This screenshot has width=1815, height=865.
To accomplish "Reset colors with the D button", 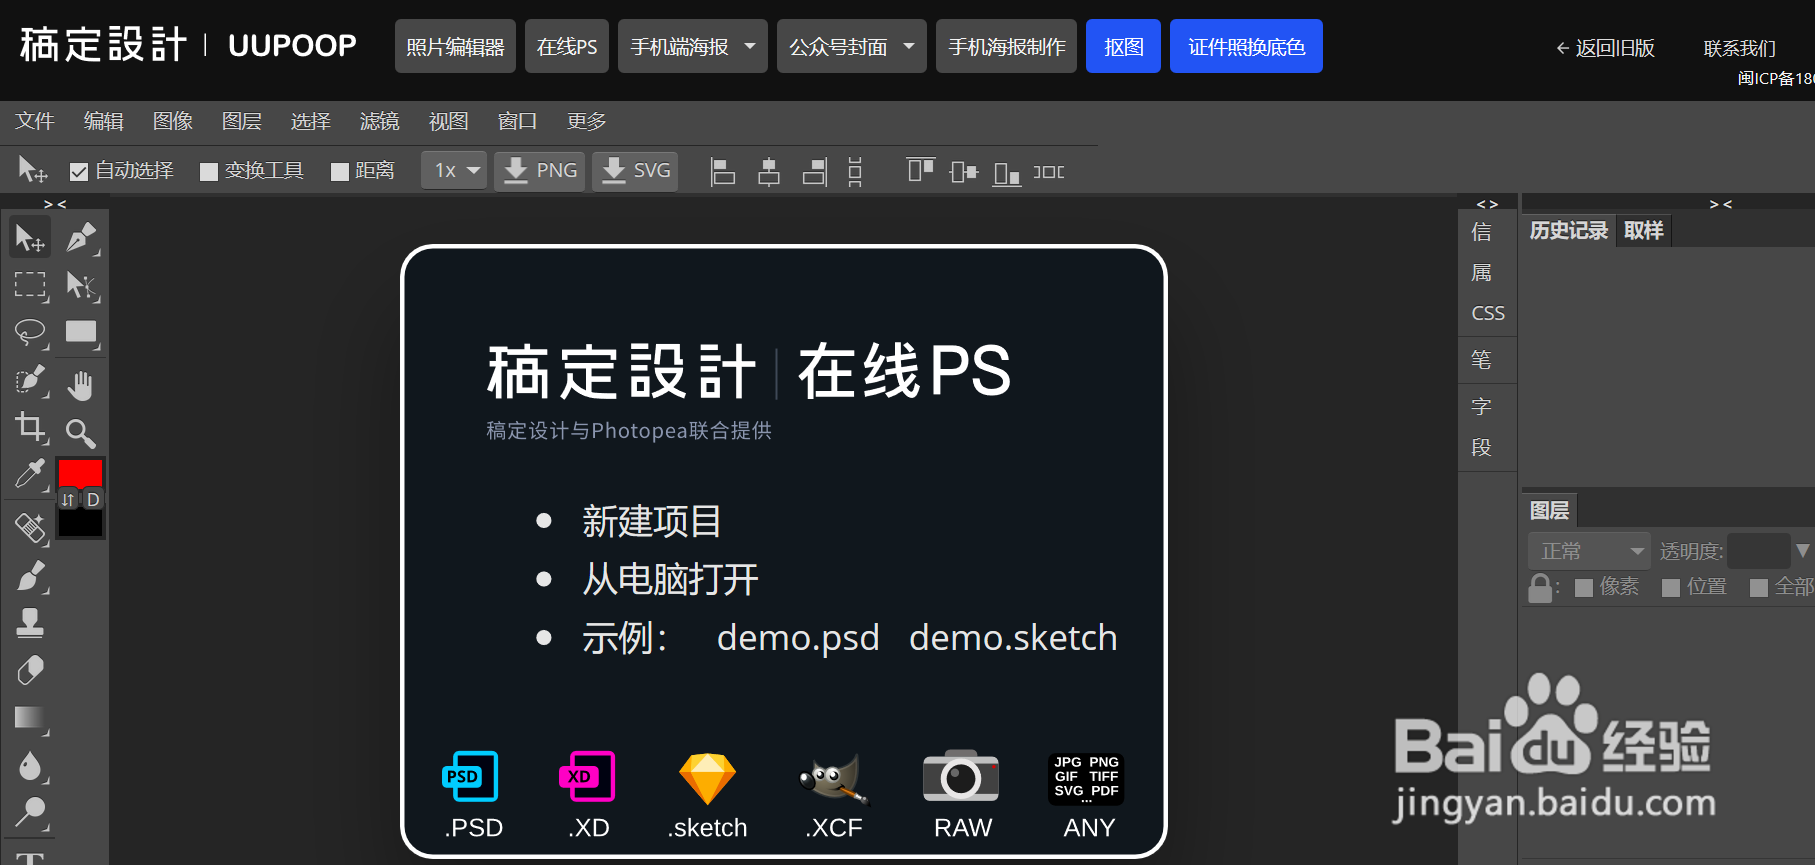I will point(93,499).
